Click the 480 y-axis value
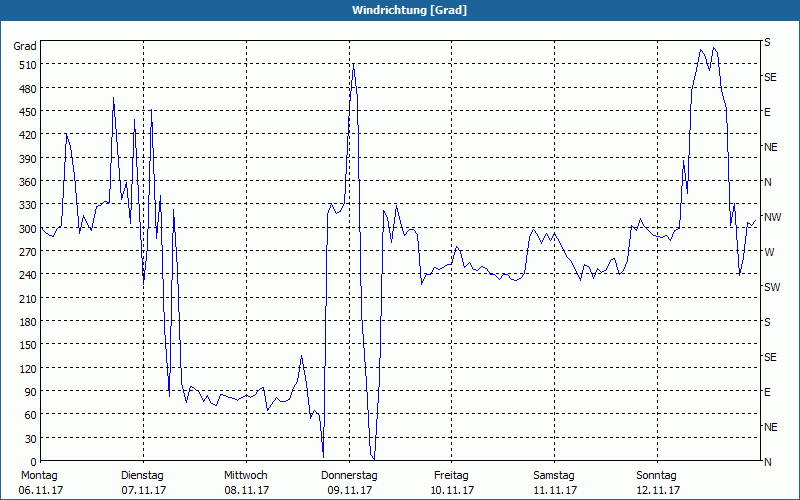 tap(28, 89)
